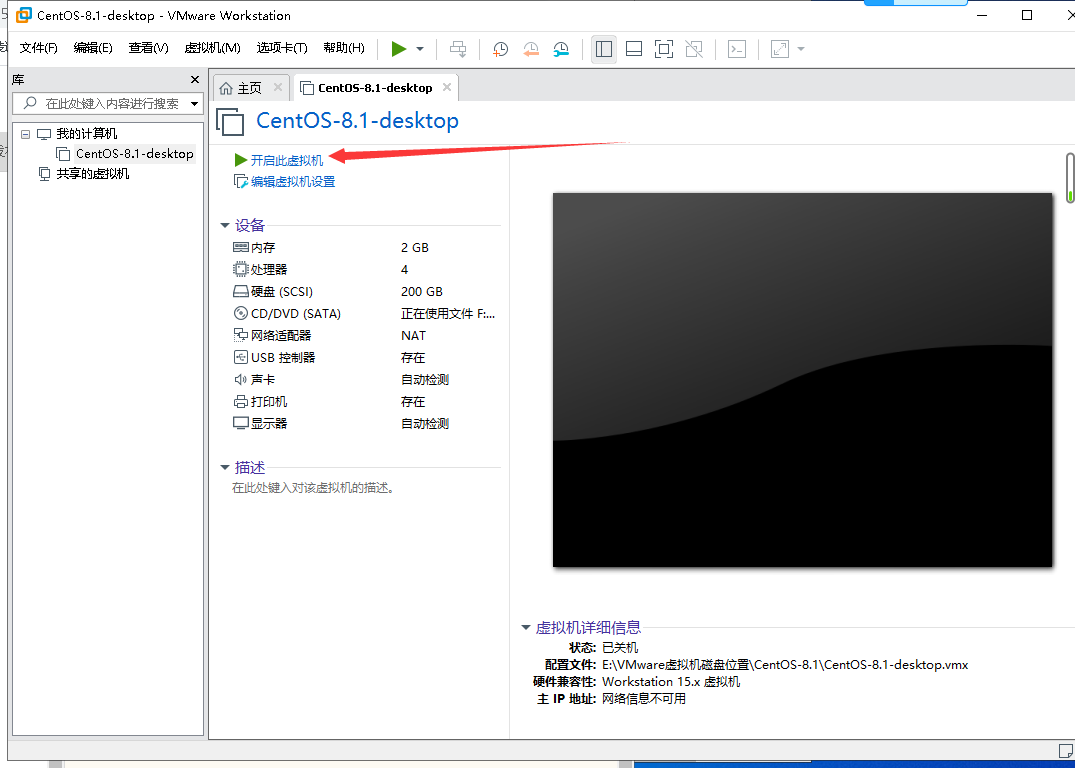Click the description text field
This screenshot has height=768, width=1075.
click(x=313, y=488)
